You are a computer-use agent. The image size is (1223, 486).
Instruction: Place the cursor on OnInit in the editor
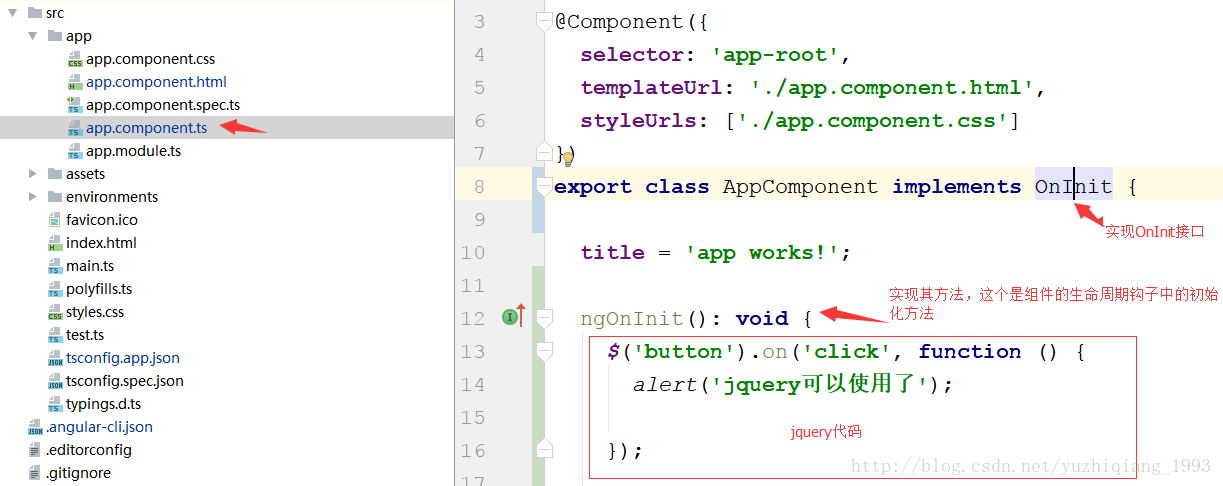[1073, 186]
